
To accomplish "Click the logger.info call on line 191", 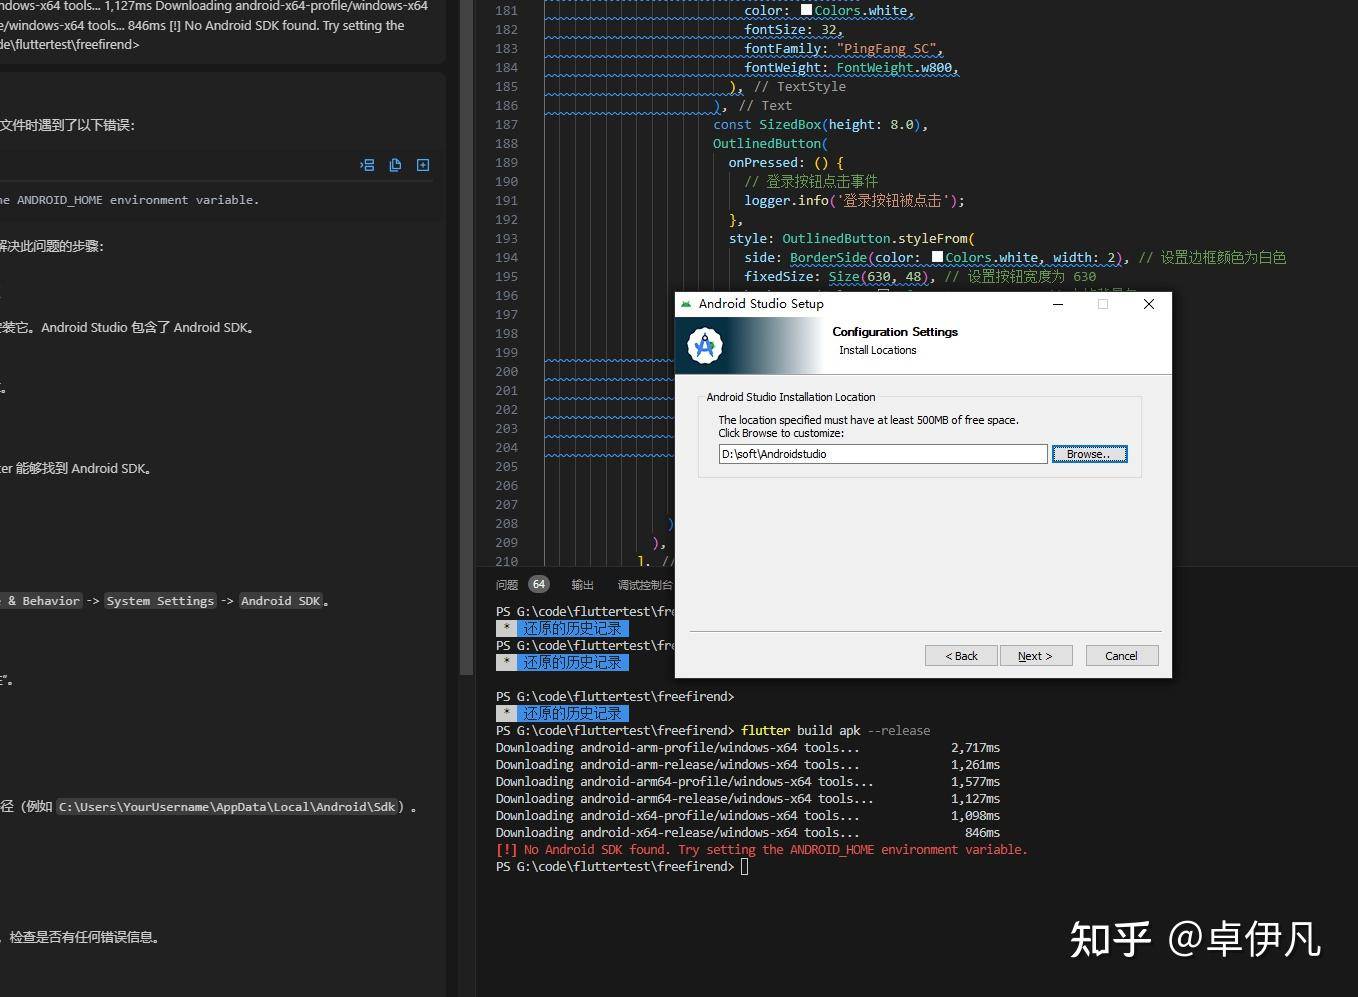I will [854, 201].
